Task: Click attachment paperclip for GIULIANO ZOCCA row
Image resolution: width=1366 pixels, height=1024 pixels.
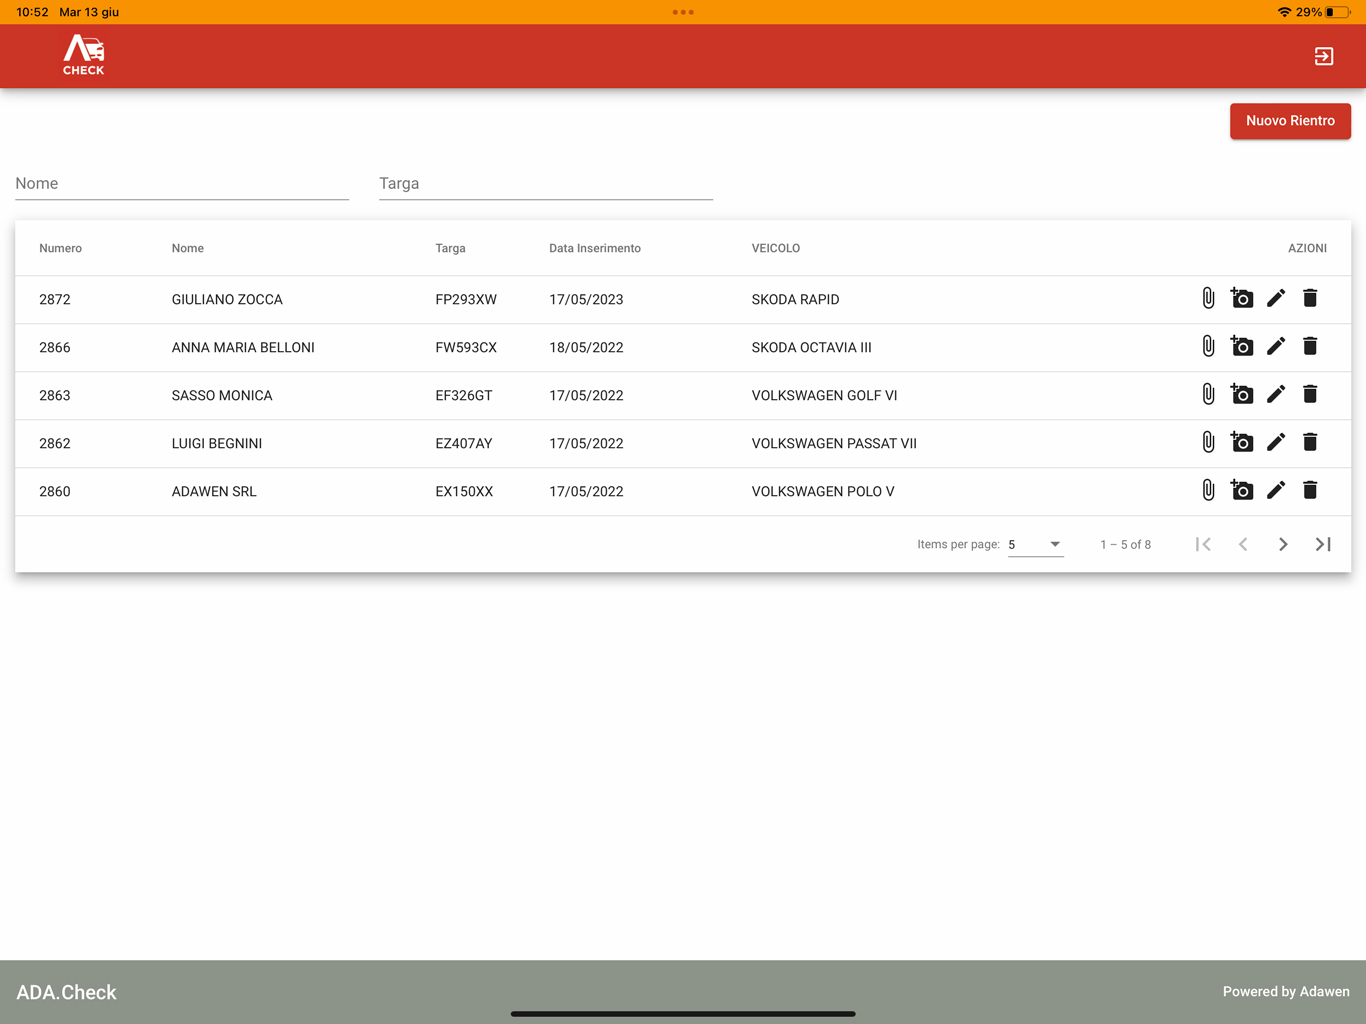Action: point(1208,298)
